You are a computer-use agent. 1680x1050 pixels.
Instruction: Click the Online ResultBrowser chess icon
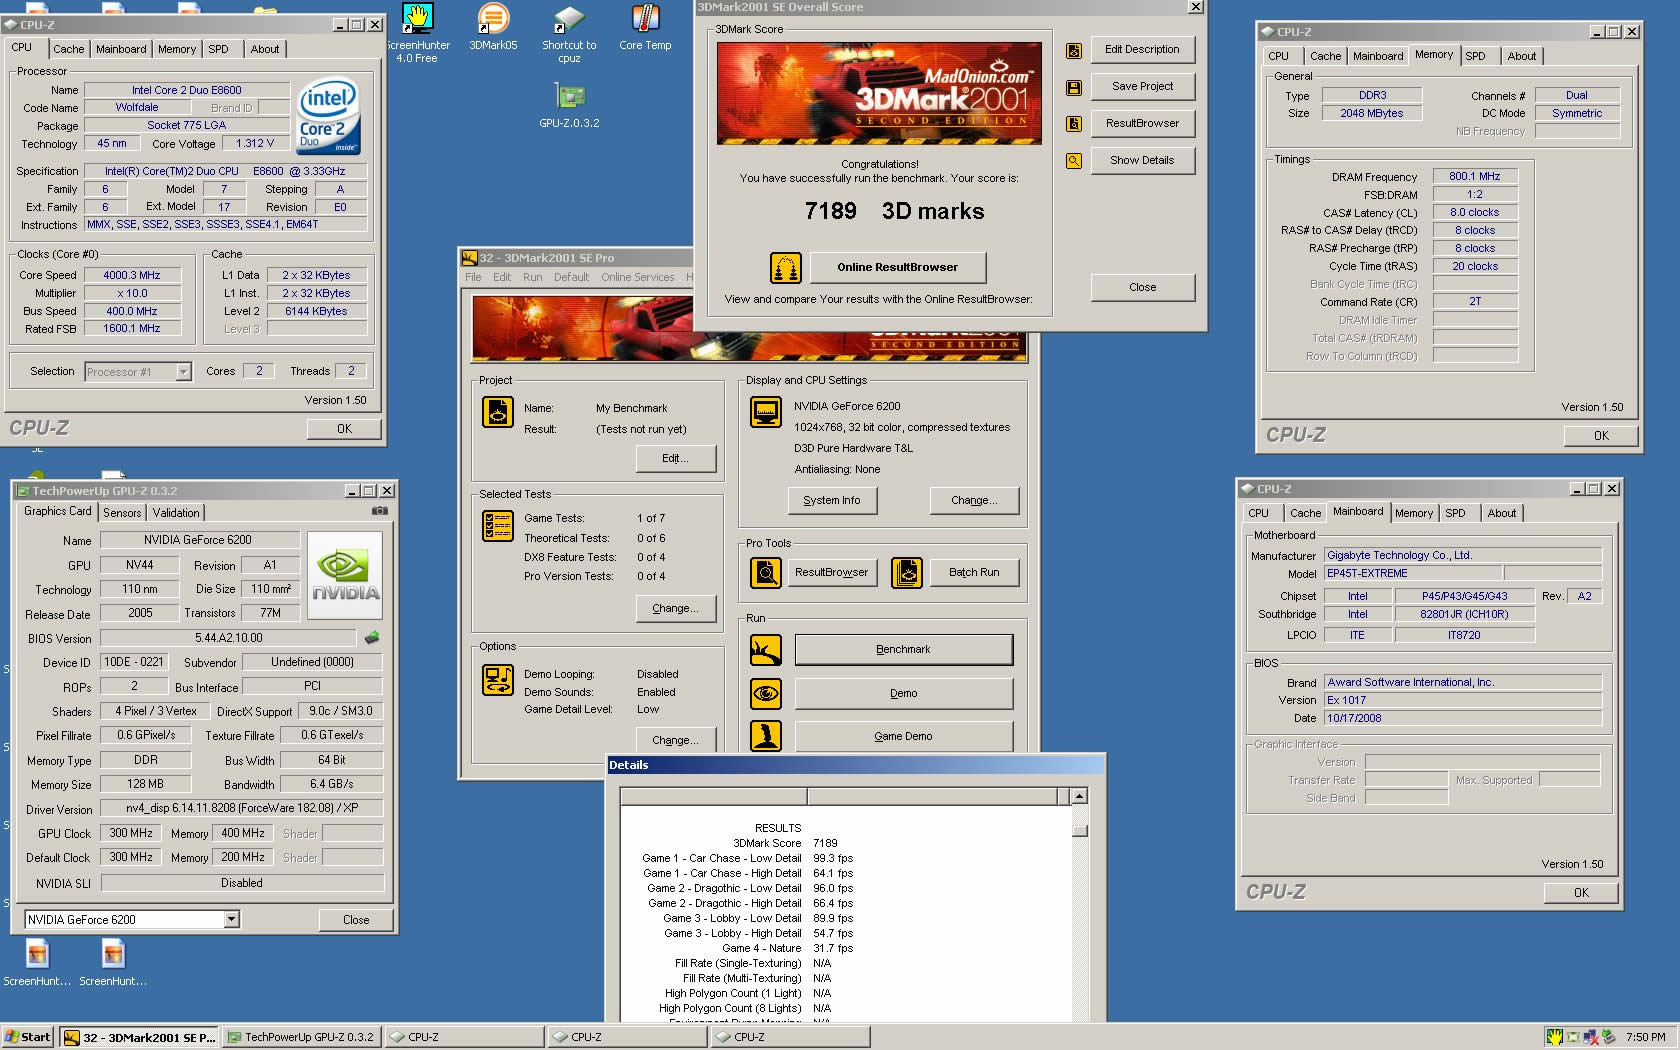point(785,267)
